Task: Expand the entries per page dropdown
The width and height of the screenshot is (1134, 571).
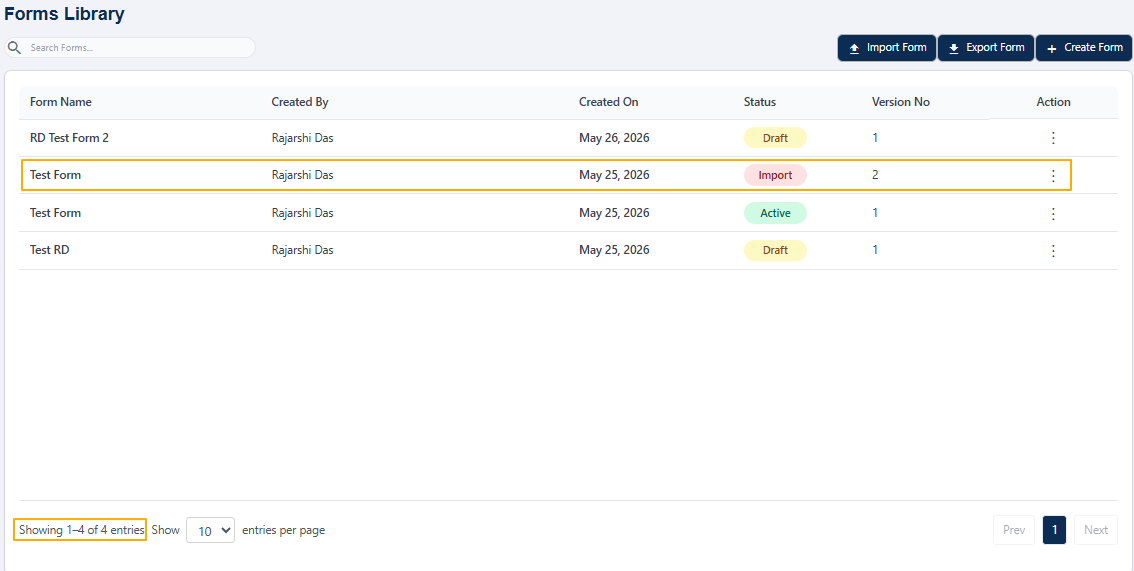Action: [210, 530]
